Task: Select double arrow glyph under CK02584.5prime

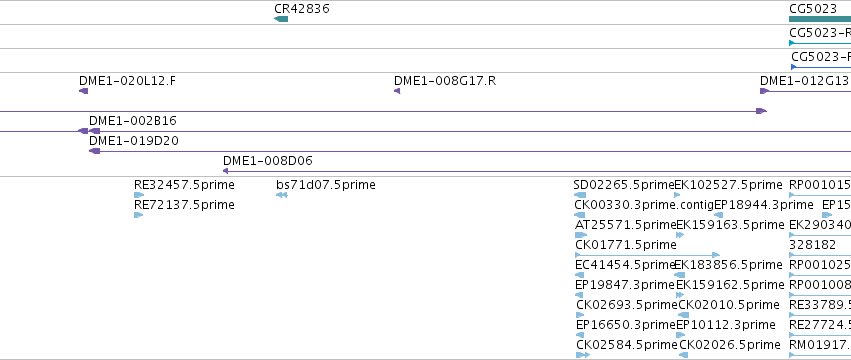Action: pyautogui.click(x=583, y=355)
